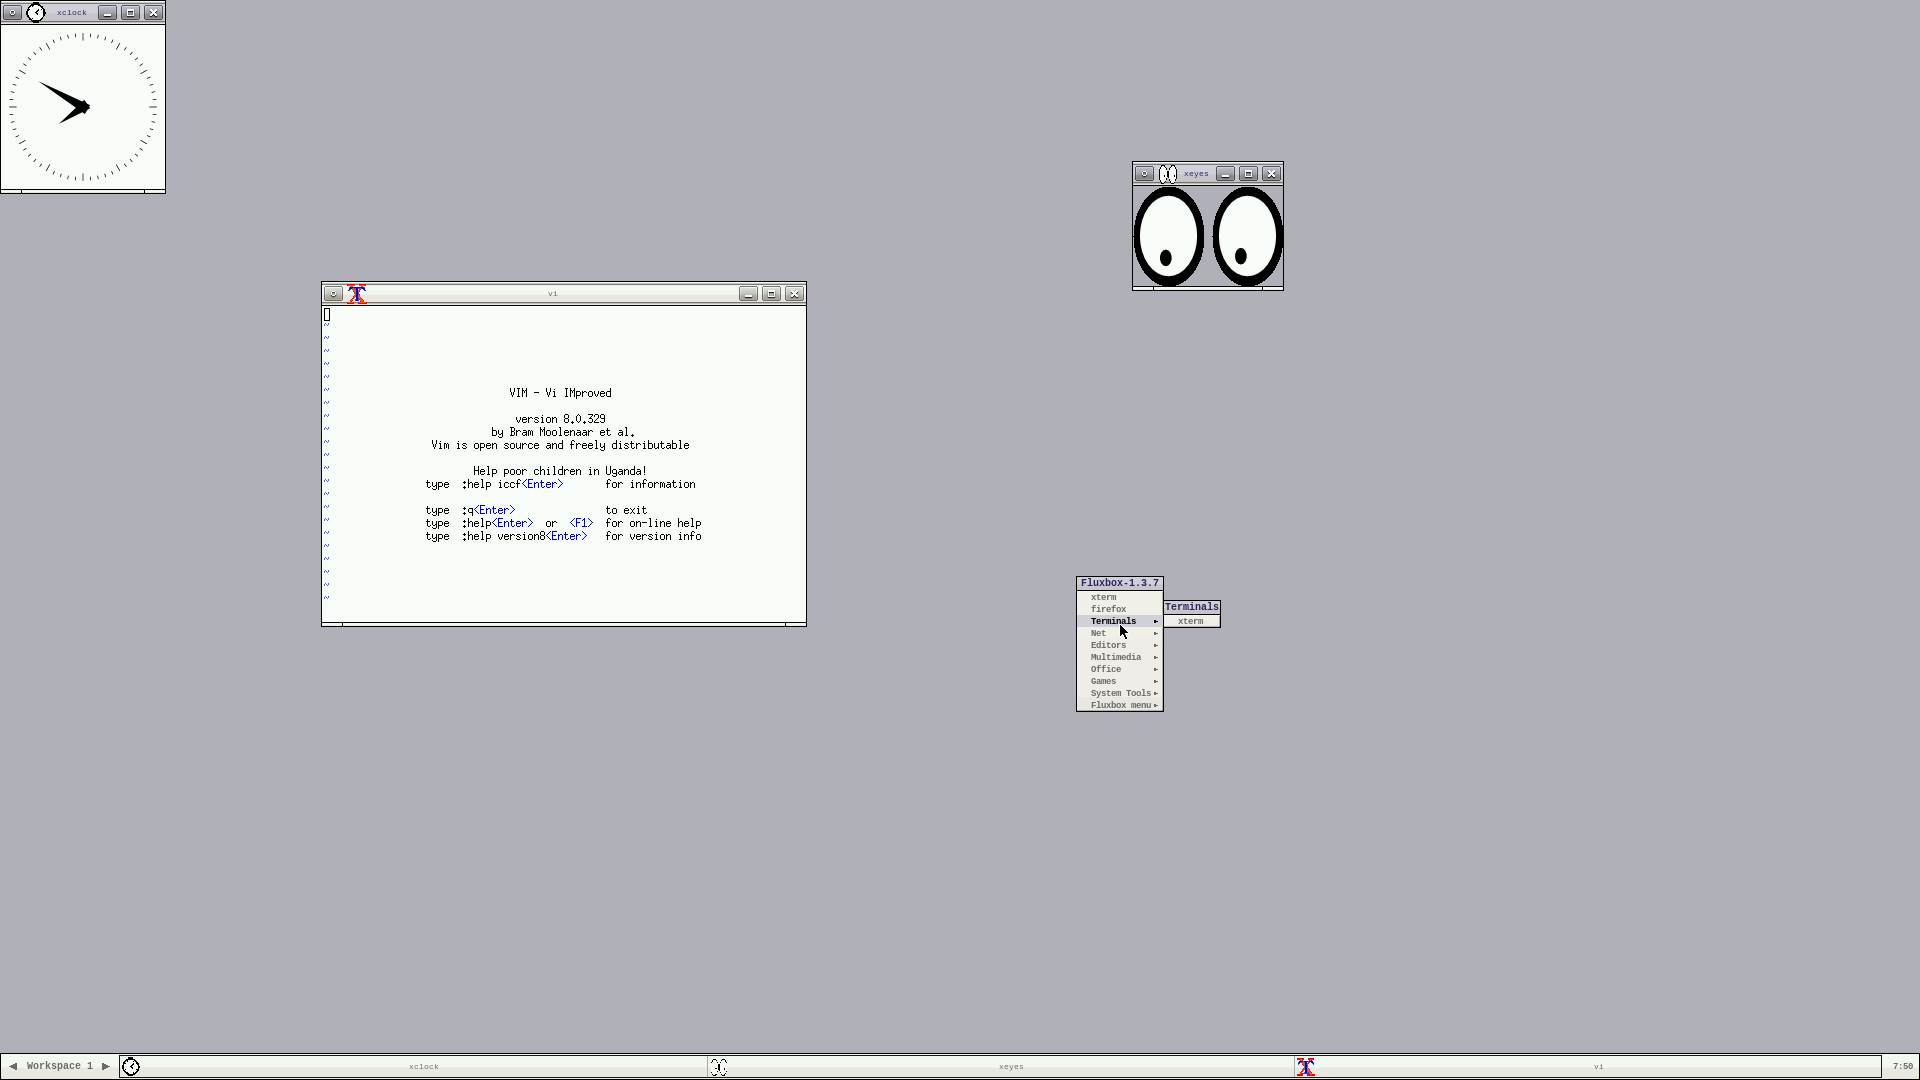The height and width of the screenshot is (1080, 1920).
Task: Switch to the next workspace arrow
Action: pyautogui.click(x=106, y=1067)
